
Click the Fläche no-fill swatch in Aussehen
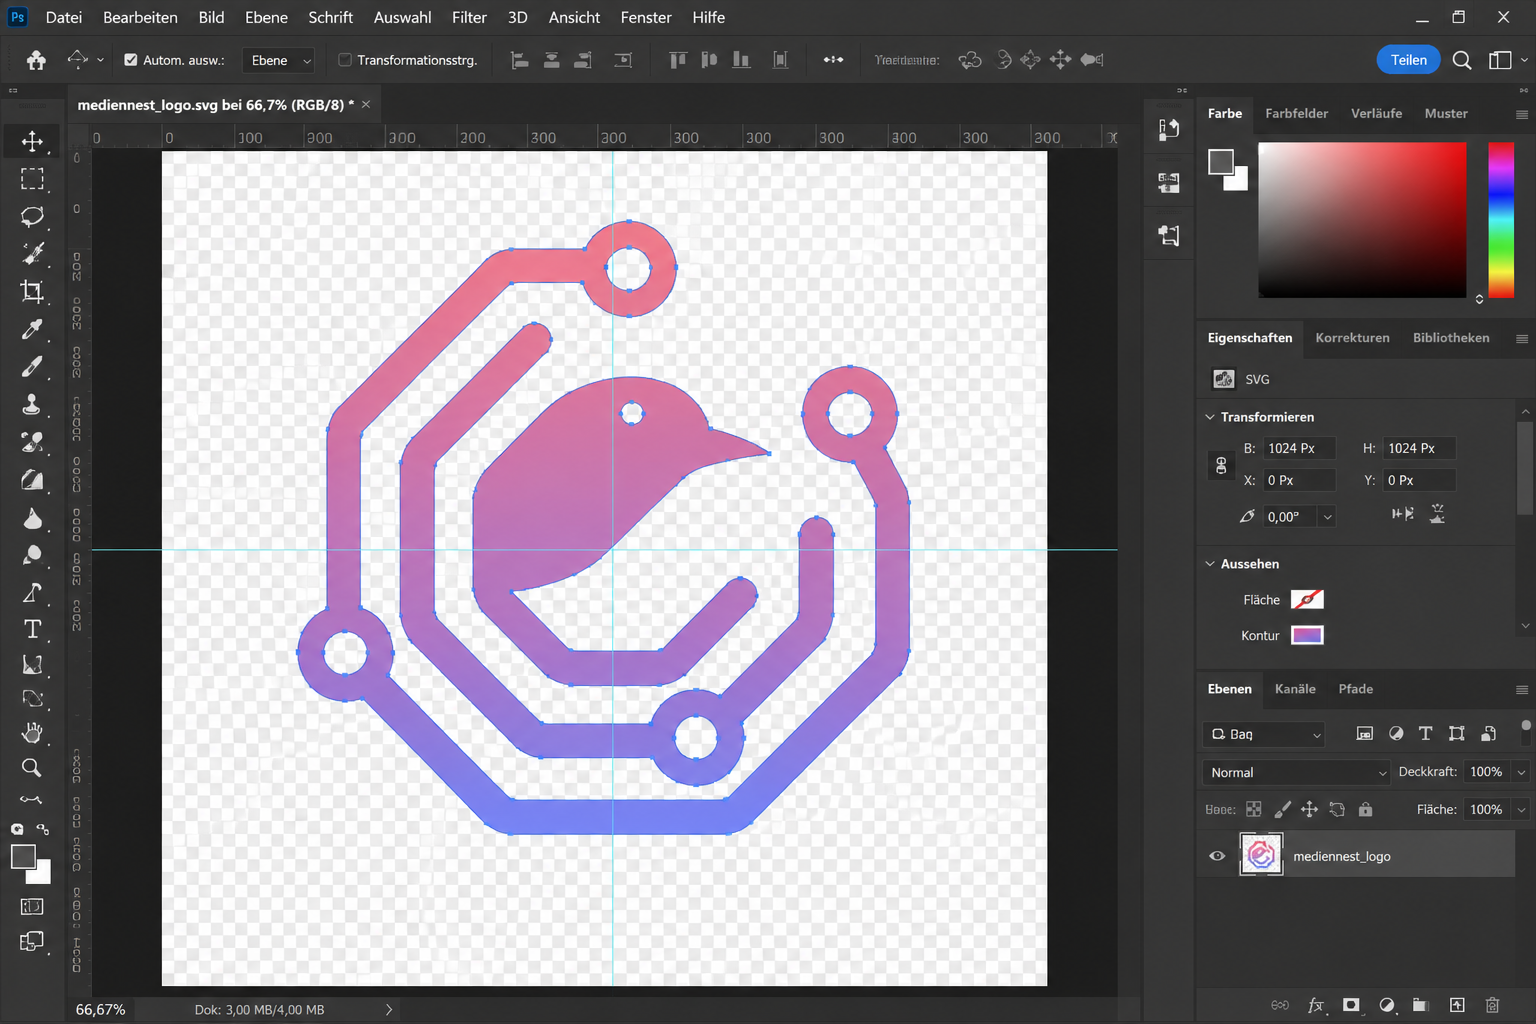tap(1307, 599)
